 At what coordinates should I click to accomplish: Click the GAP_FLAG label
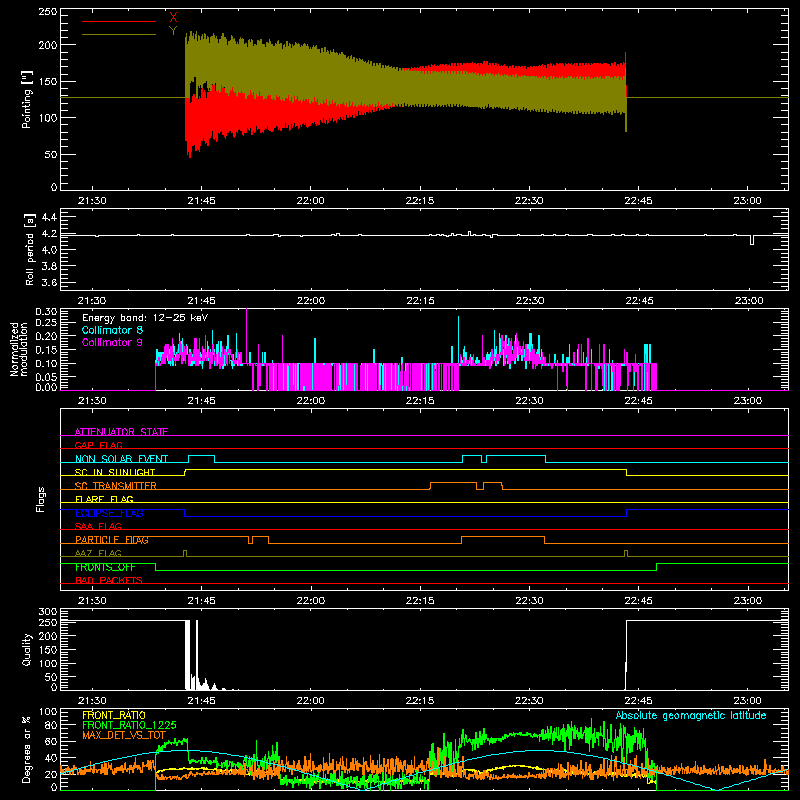(98, 445)
